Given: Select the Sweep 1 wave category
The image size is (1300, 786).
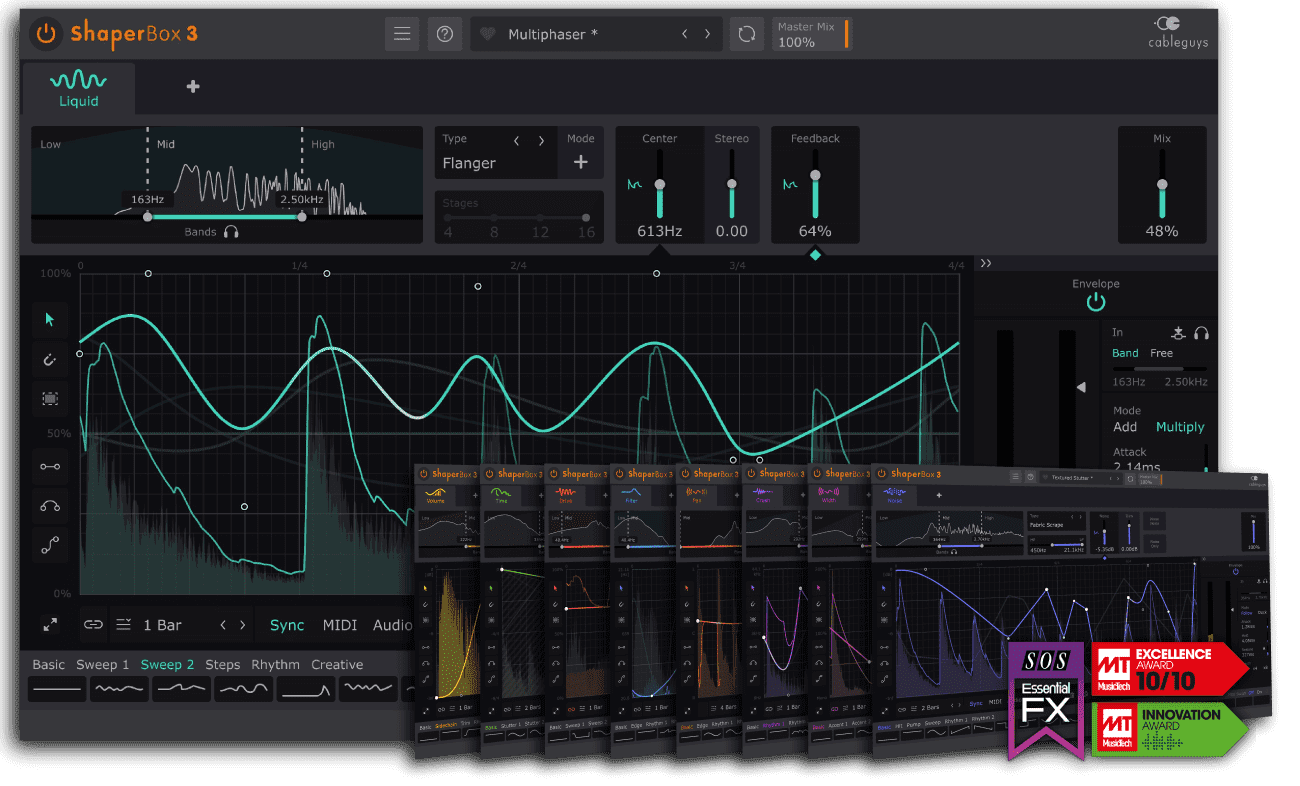Looking at the screenshot, I should click(103, 665).
